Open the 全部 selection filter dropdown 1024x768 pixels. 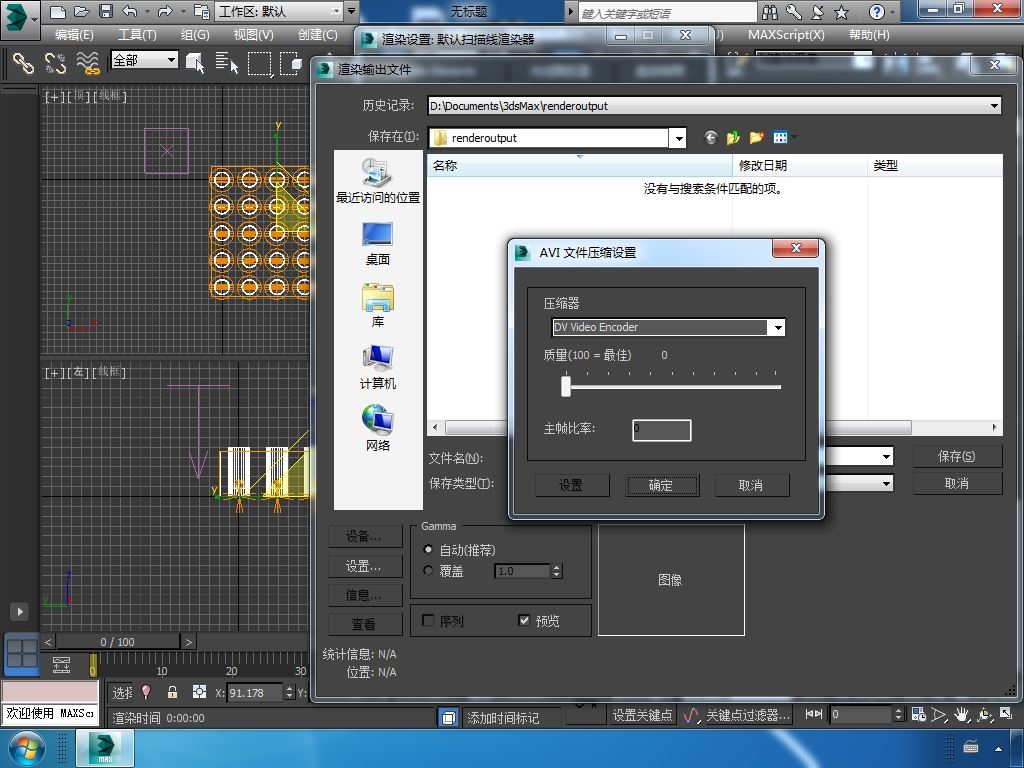[x=171, y=60]
